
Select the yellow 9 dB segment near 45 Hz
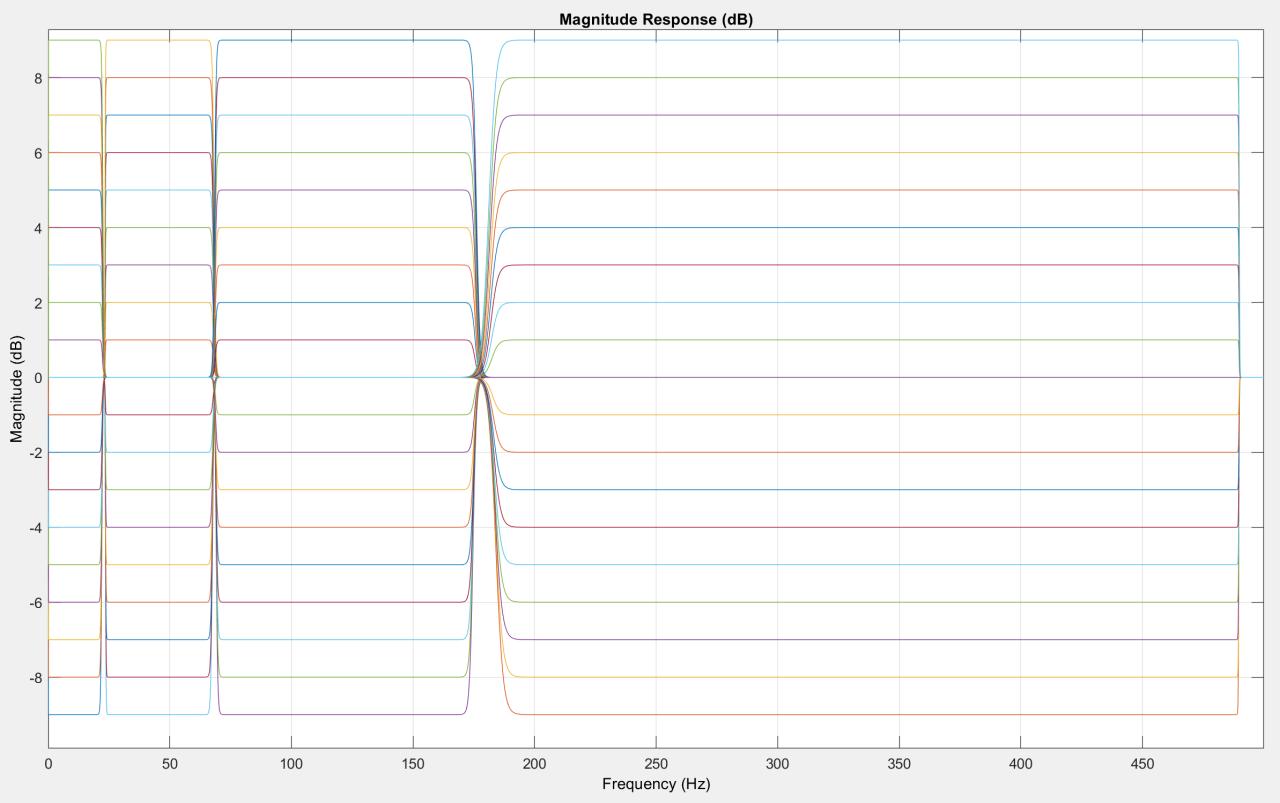158,41
